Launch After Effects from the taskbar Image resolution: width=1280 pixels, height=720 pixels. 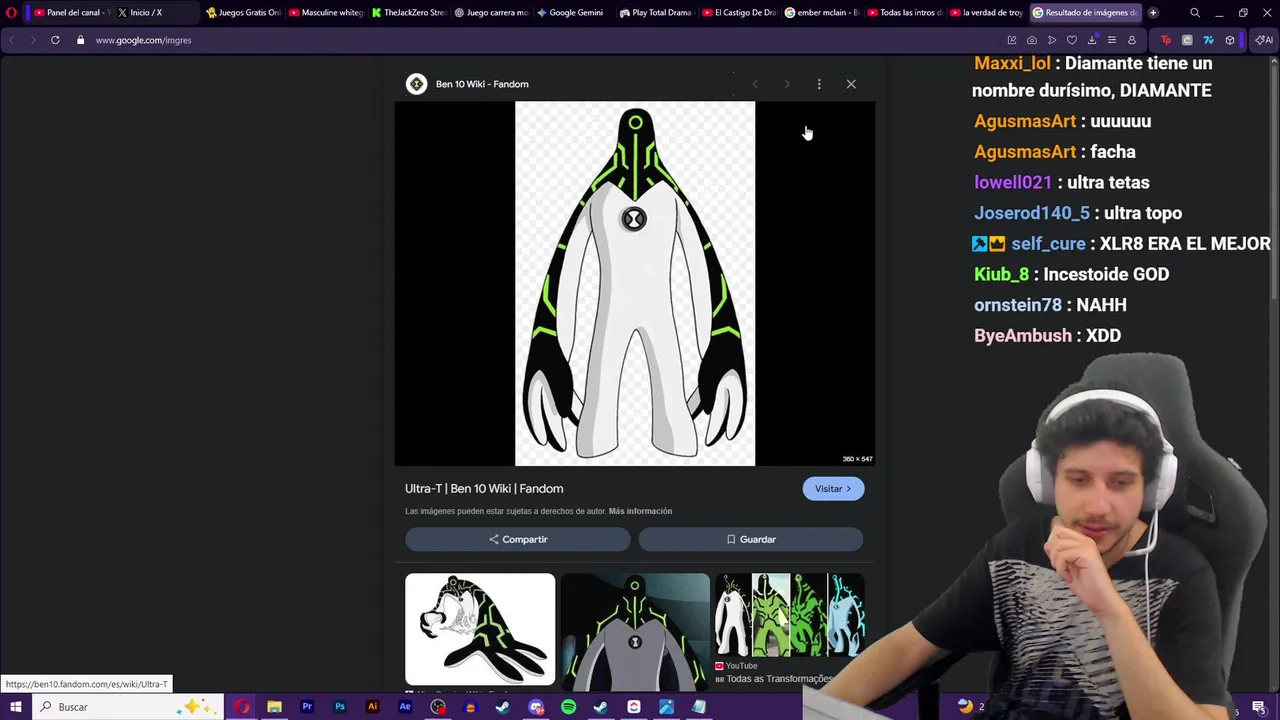(x=405, y=707)
